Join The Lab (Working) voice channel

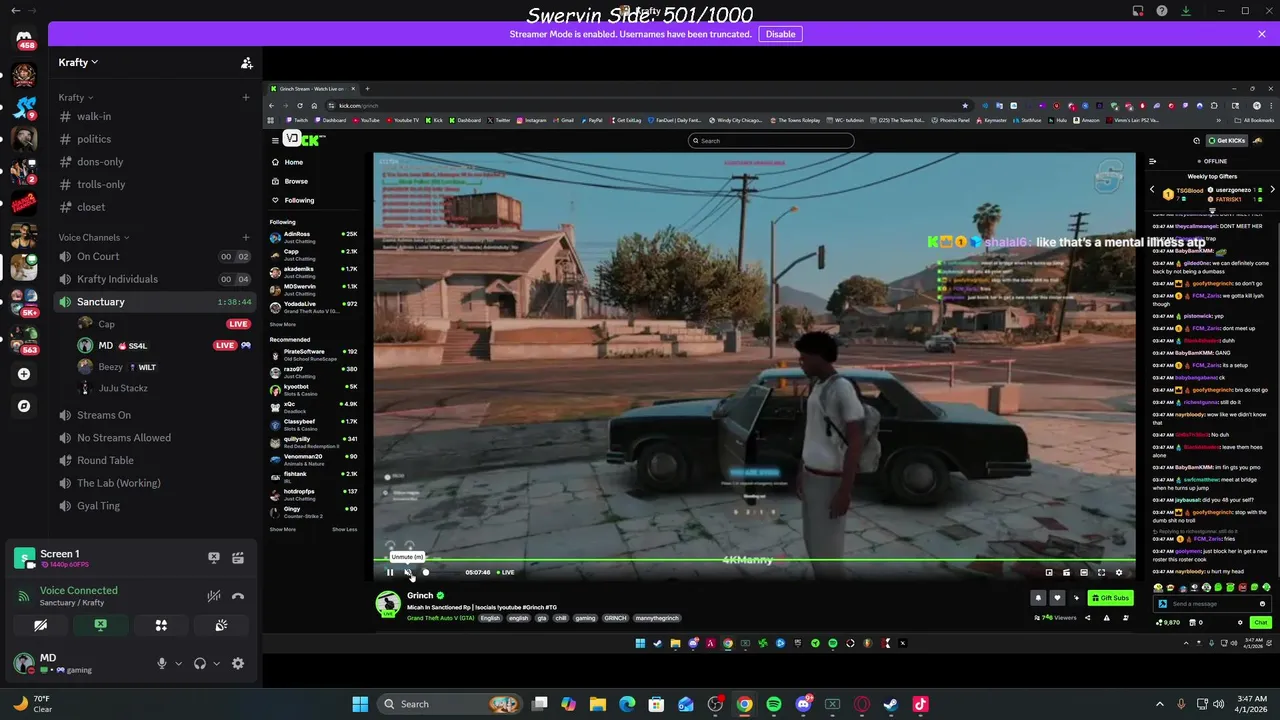coord(156,483)
